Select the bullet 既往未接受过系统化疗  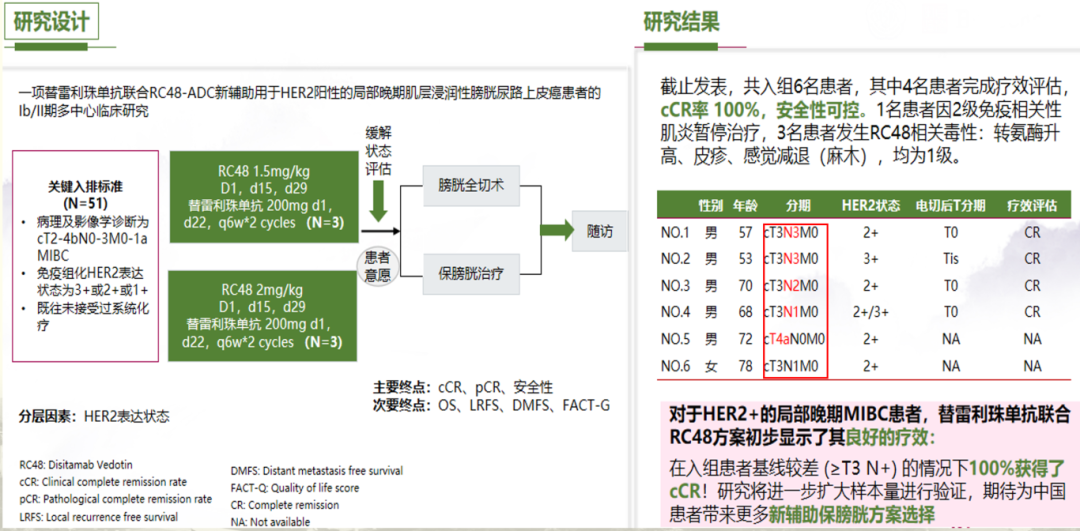(x=94, y=317)
